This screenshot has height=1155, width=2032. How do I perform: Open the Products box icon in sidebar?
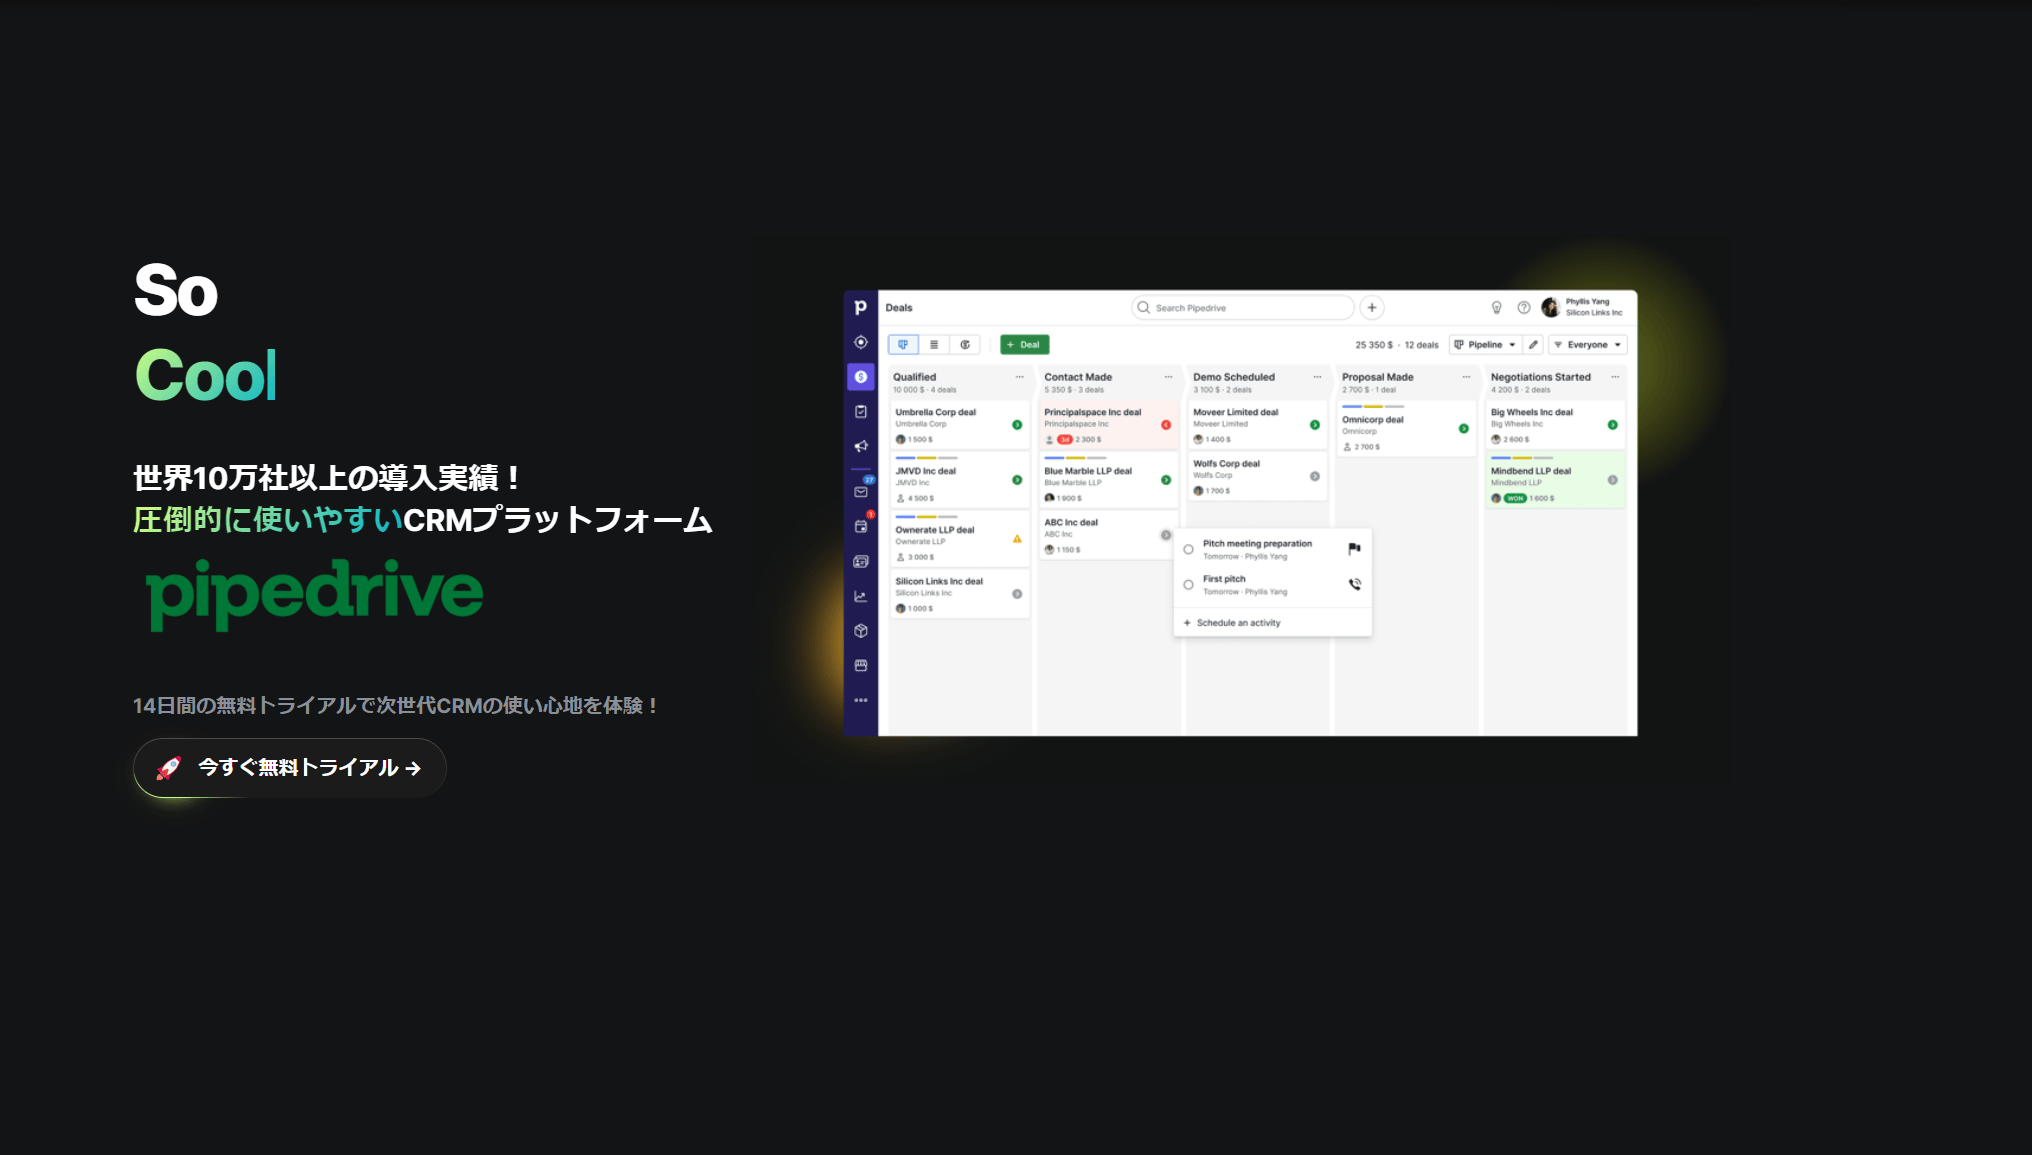860,631
